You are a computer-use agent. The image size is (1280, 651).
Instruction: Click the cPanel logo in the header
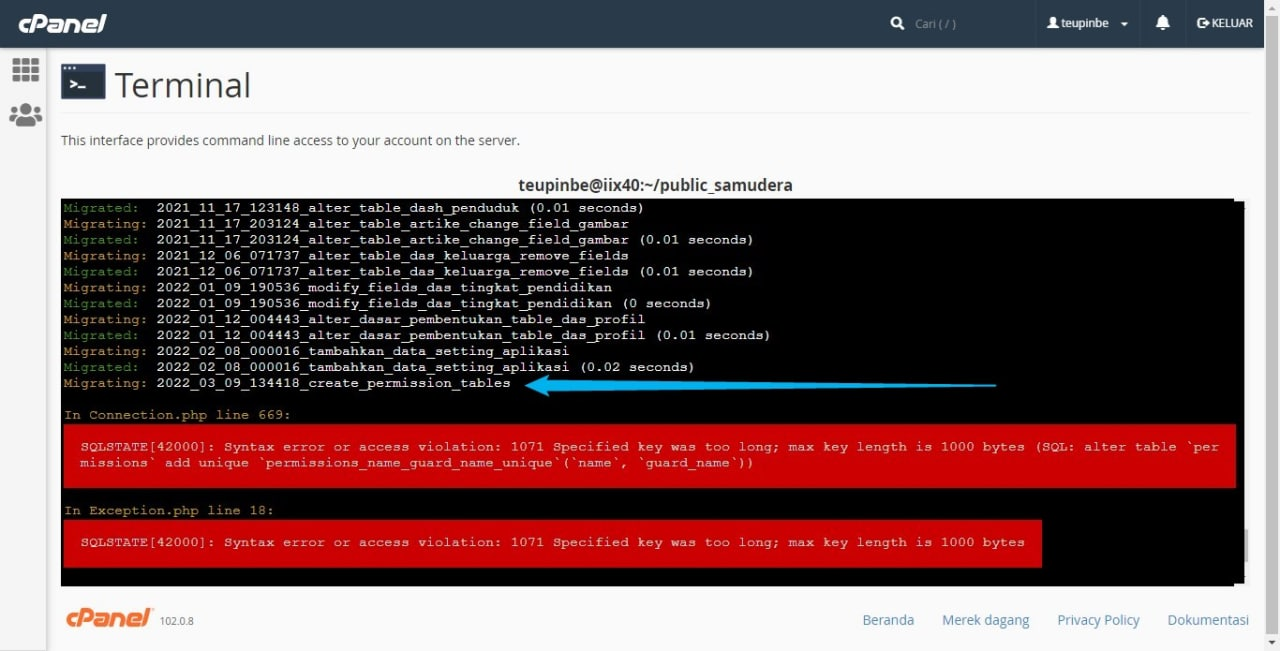pos(62,22)
